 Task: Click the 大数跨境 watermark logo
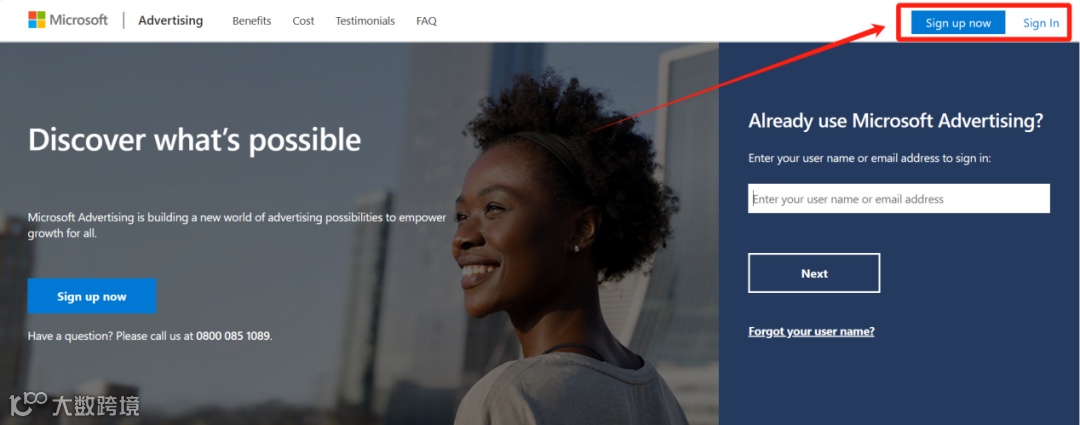click(74, 404)
